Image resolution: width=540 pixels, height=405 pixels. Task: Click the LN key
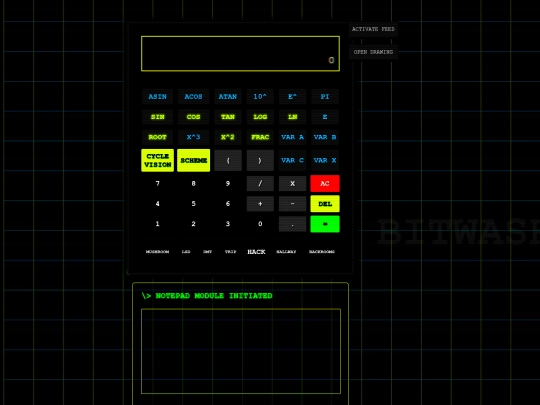292,117
